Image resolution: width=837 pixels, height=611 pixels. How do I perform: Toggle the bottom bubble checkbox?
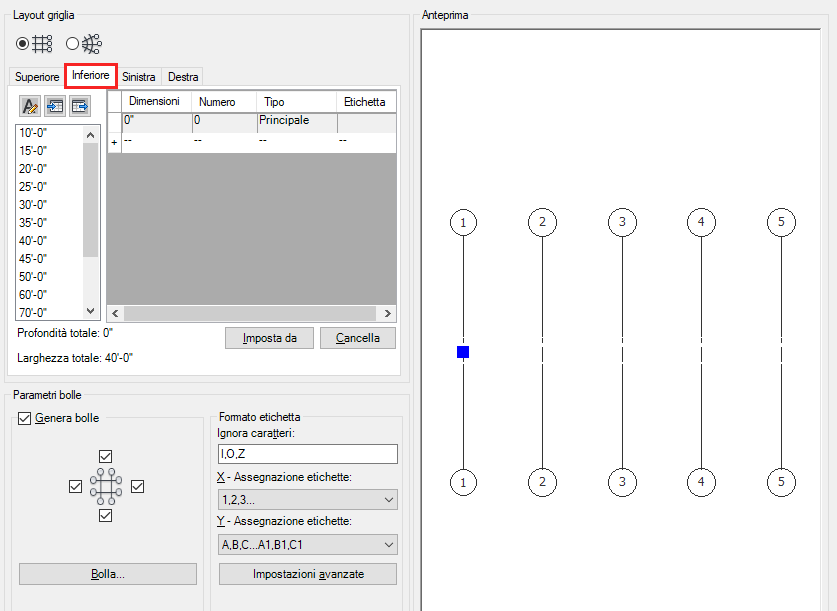point(106,515)
